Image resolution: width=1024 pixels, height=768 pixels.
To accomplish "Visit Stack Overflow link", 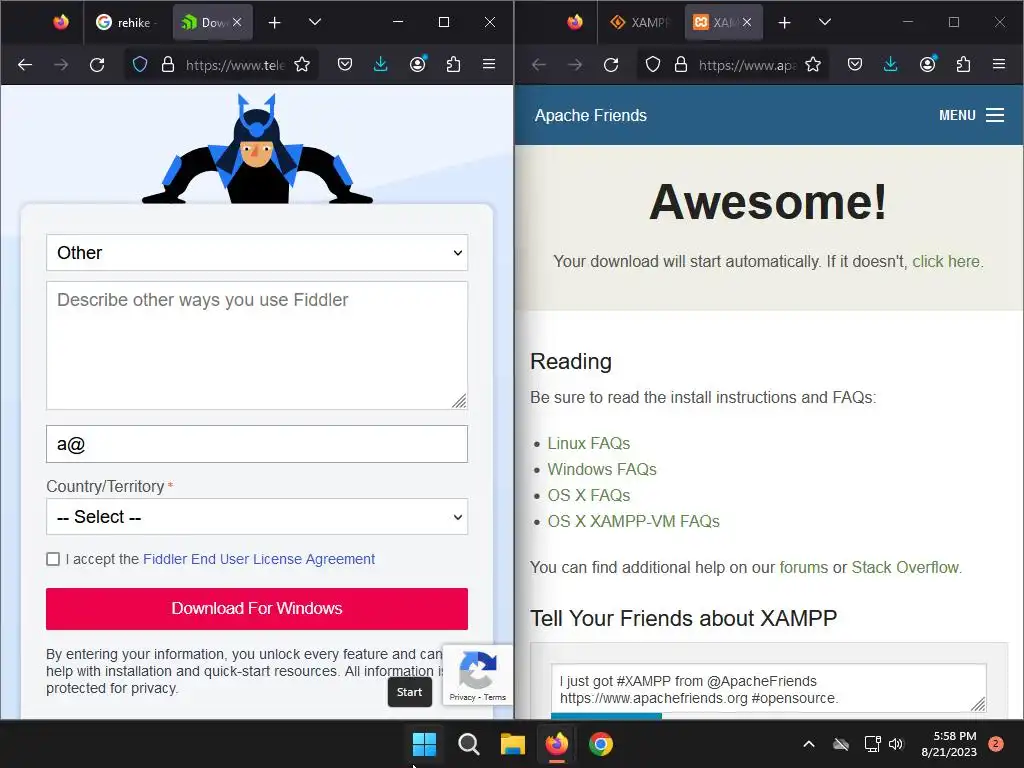I will [905, 568].
